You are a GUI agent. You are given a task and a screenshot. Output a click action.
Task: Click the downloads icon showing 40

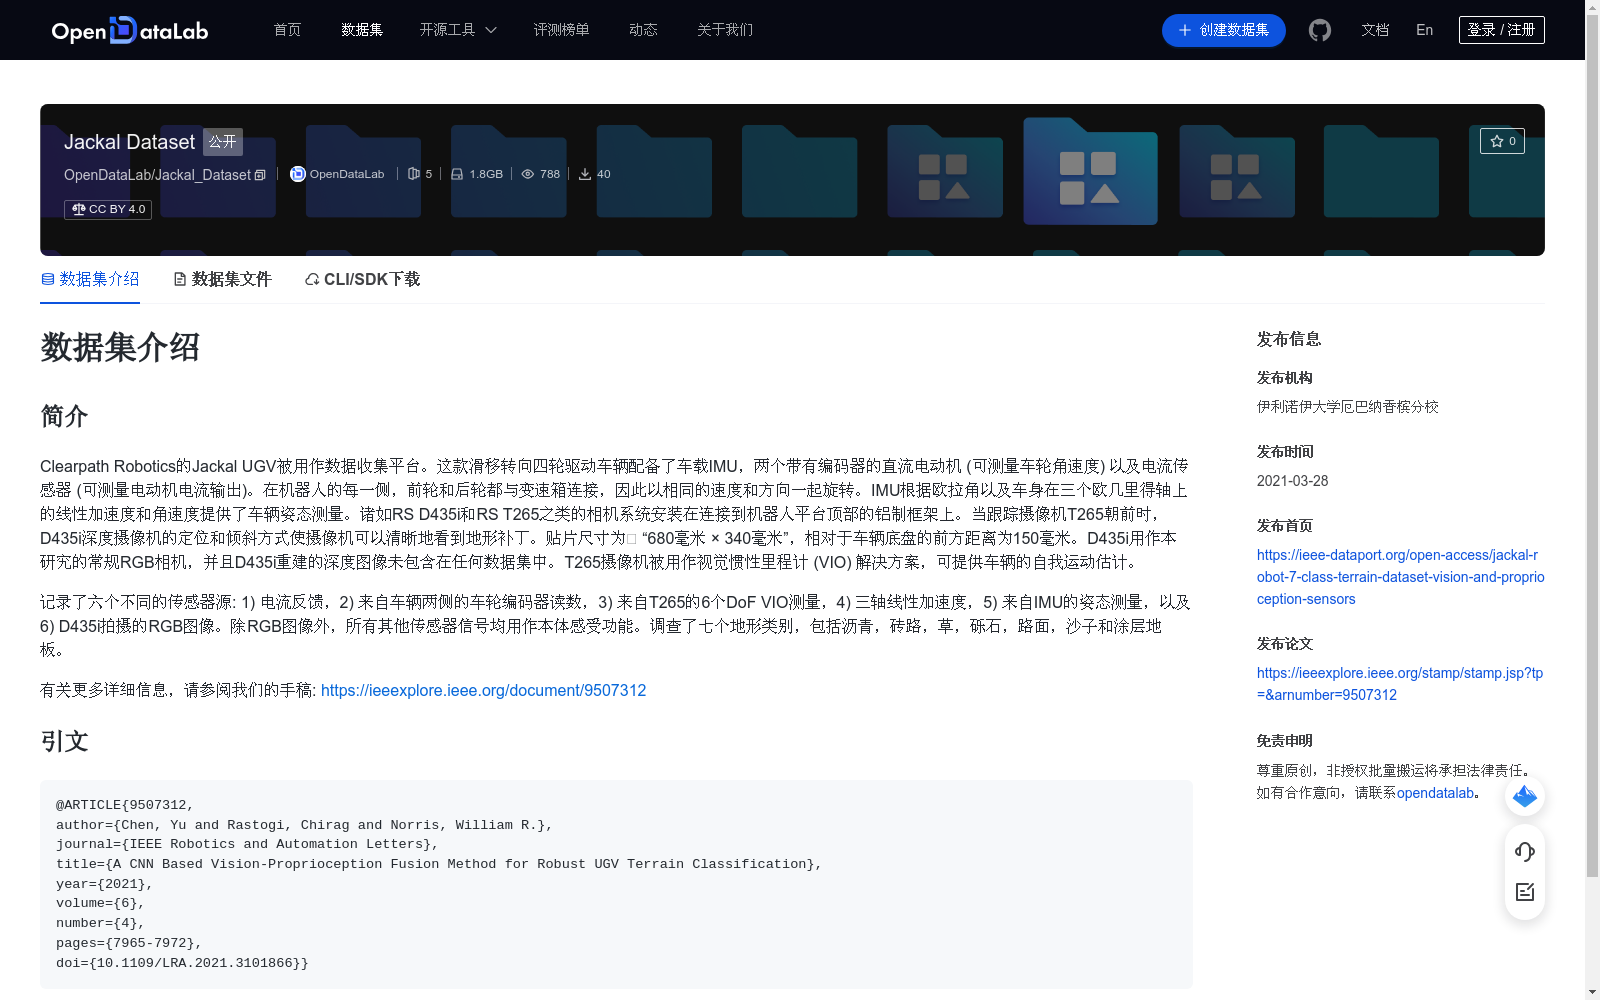click(585, 174)
